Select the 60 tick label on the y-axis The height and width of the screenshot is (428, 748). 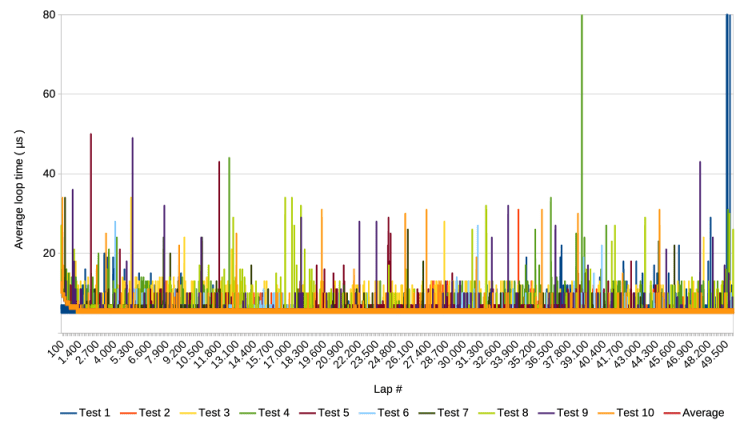49,94
